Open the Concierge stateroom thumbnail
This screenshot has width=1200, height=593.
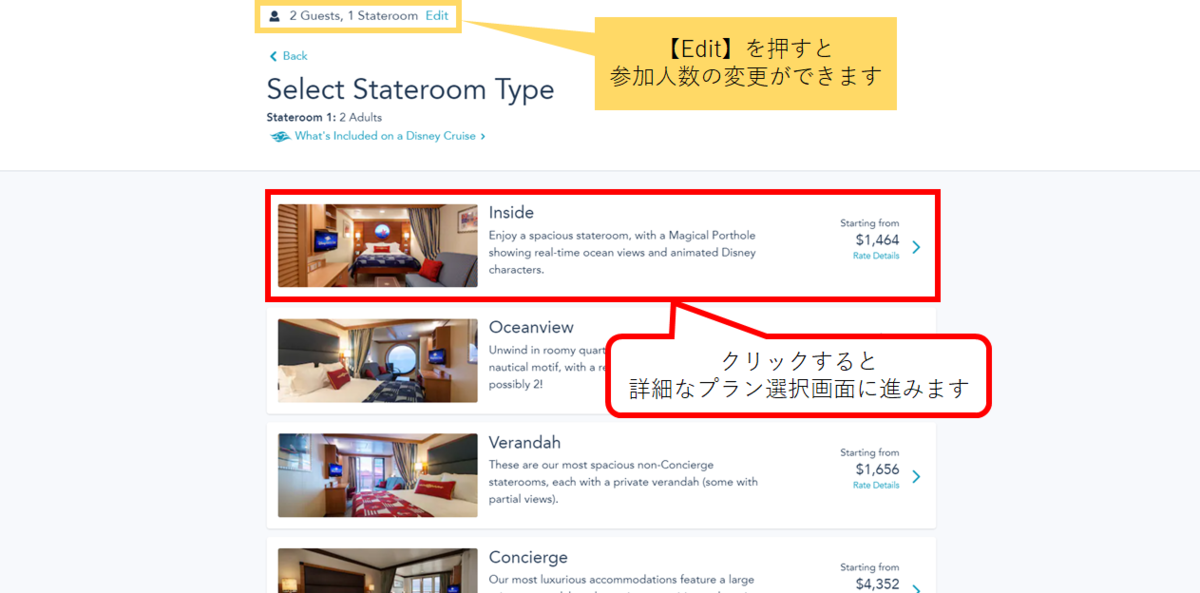(378, 570)
